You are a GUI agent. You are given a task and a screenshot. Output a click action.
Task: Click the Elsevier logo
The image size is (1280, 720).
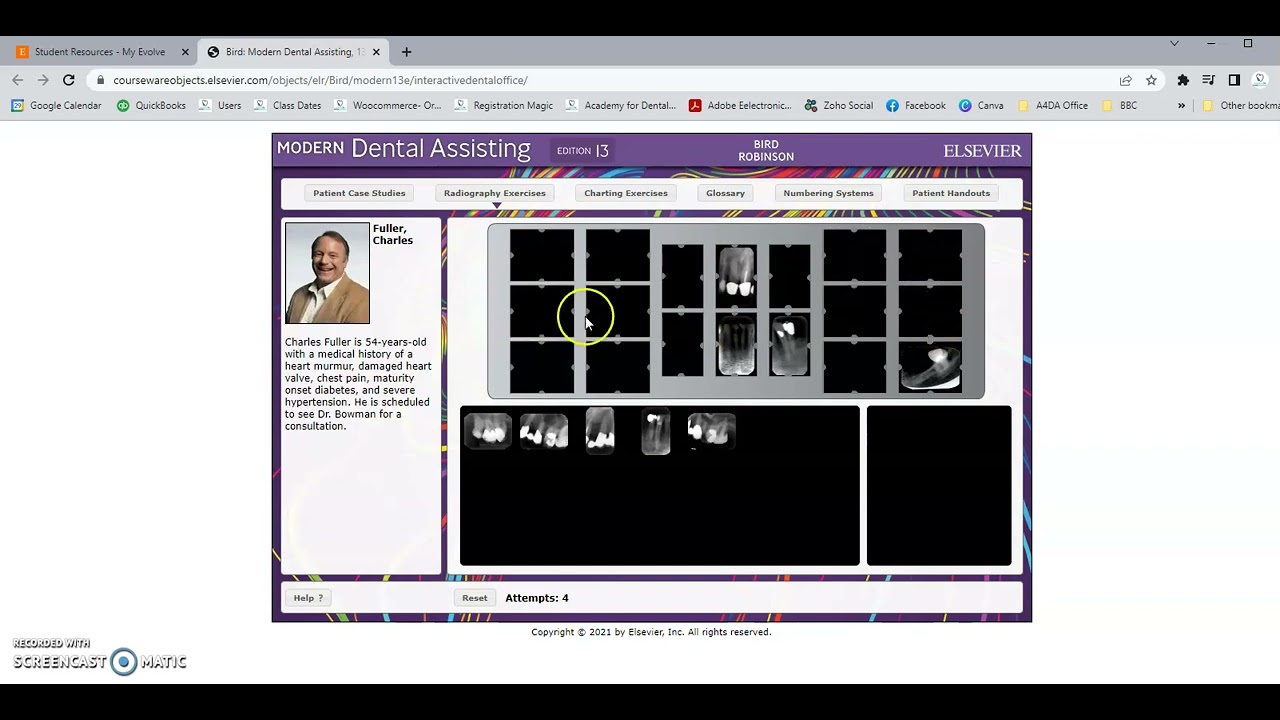pyautogui.click(x=982, y=151)
